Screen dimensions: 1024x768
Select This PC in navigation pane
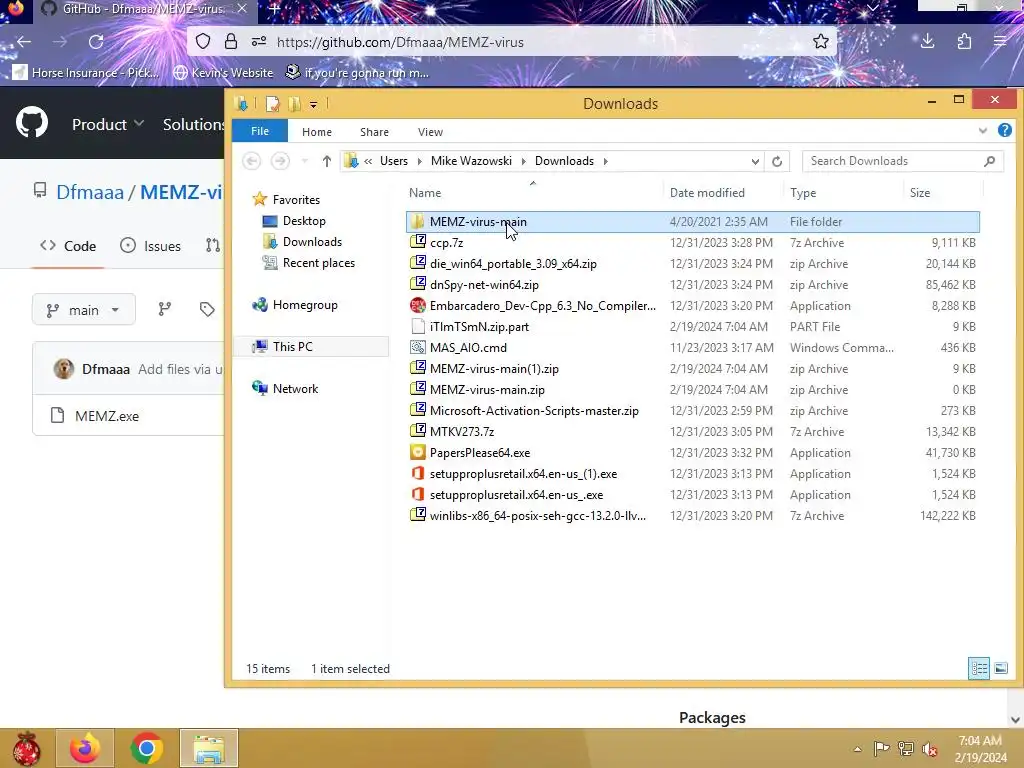pyautogui.click(x=293, y=347)
